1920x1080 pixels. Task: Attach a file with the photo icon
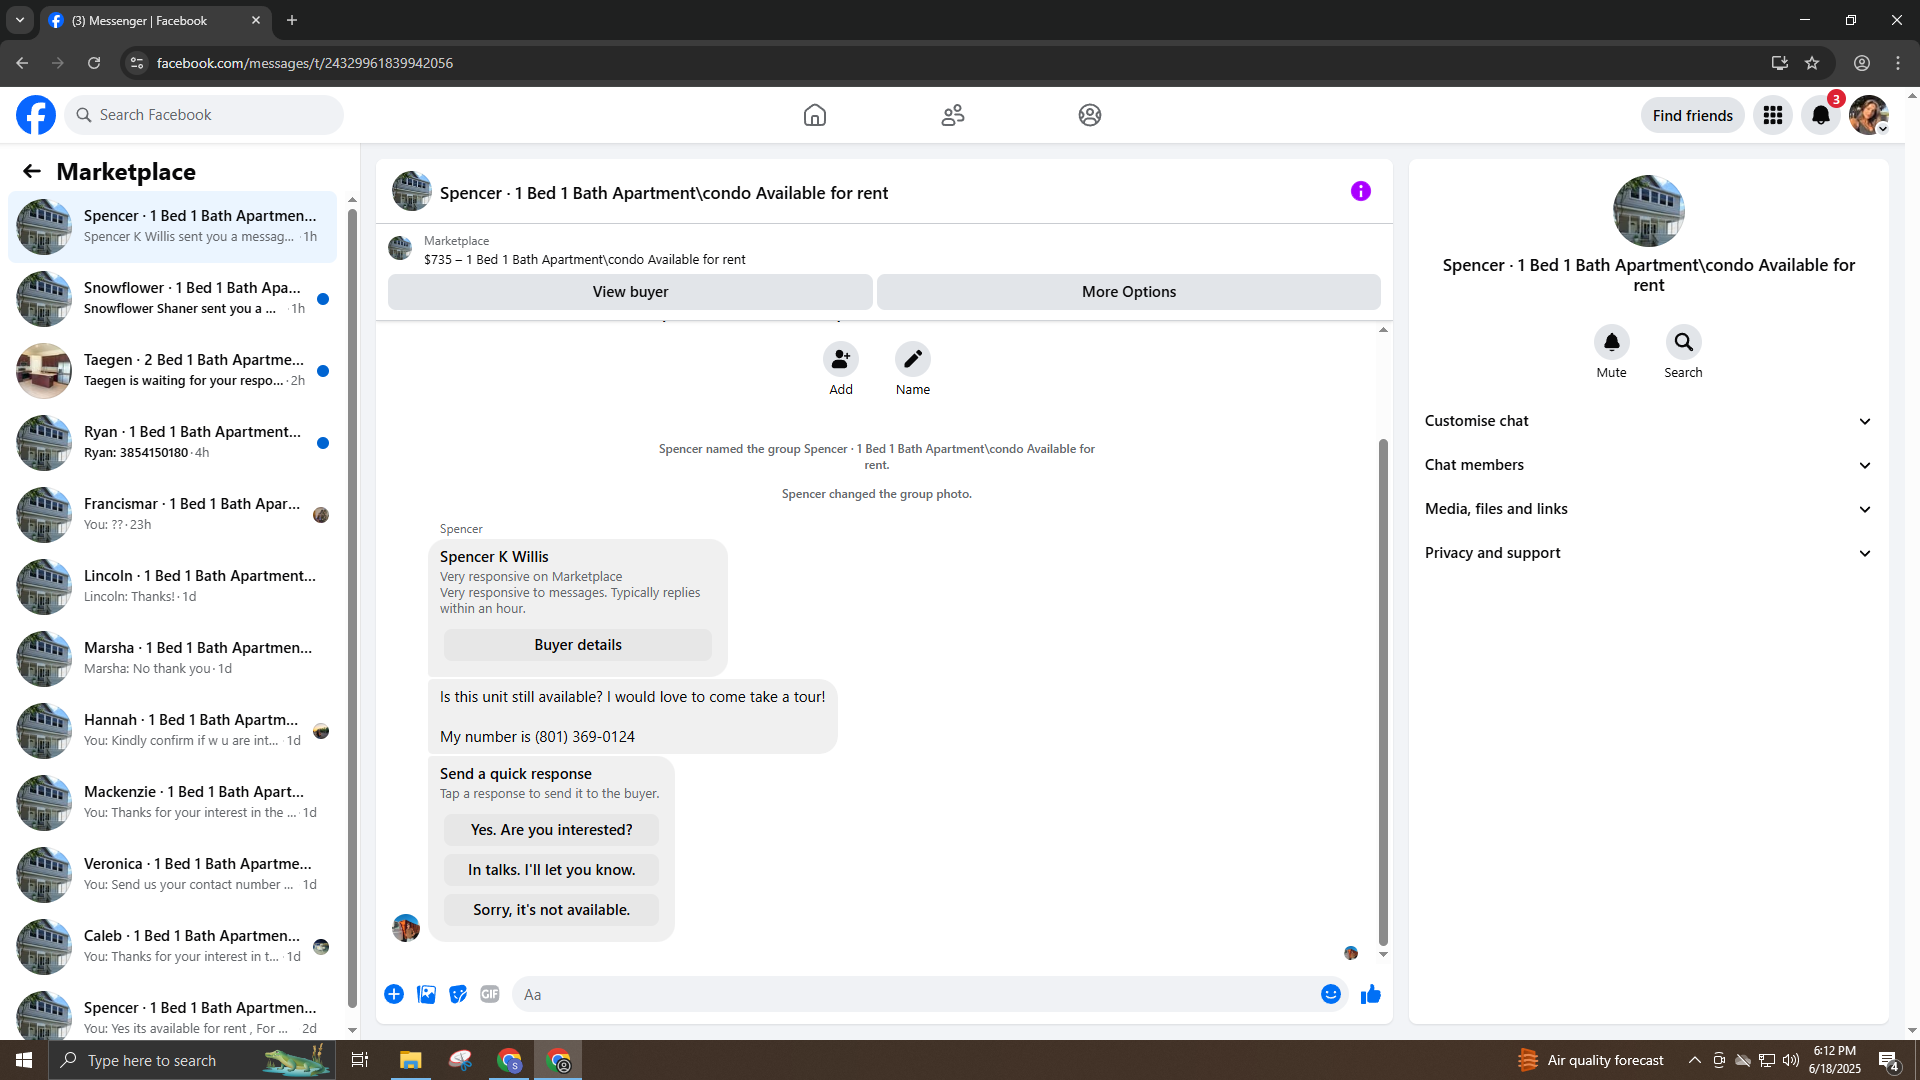pyautogui.click(x=426, y=994)
